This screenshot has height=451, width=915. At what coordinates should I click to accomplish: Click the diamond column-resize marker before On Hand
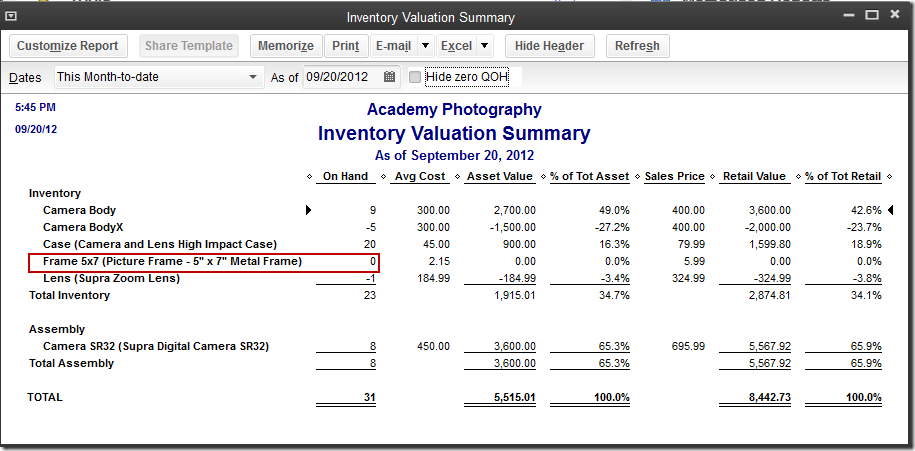309,176
